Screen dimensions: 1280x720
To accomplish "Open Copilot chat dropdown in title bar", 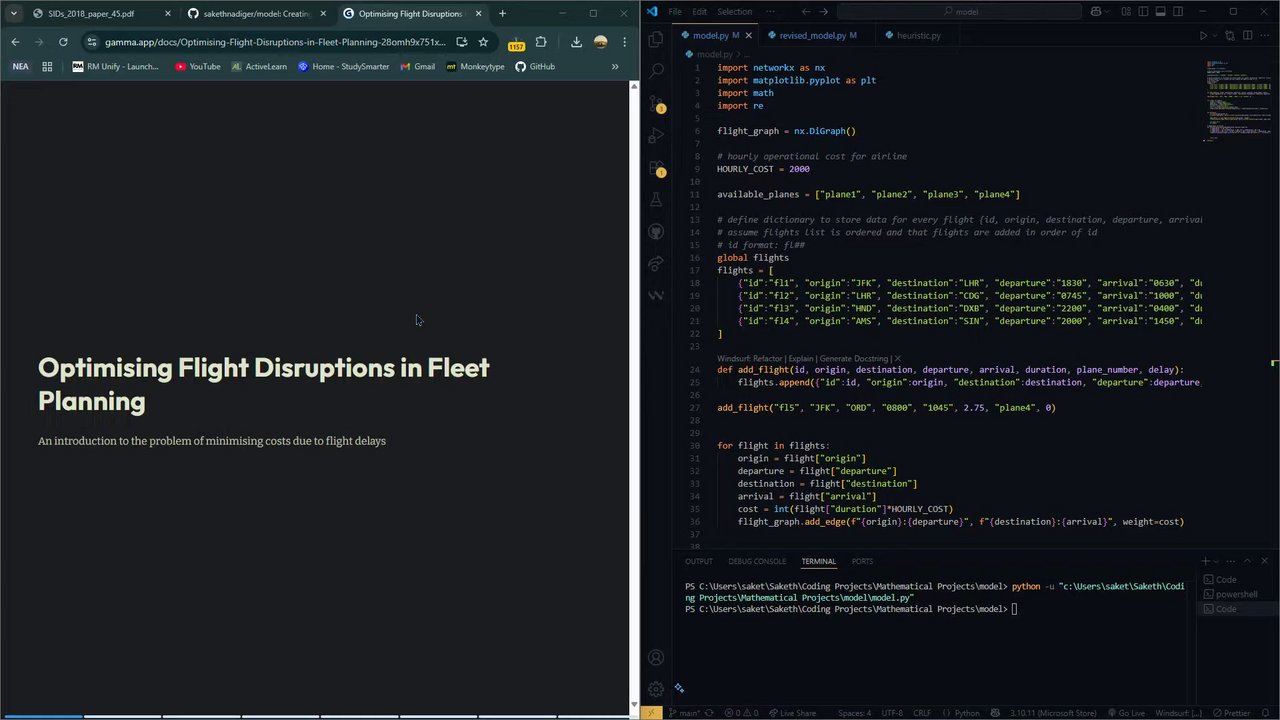I will (1108, 12).
